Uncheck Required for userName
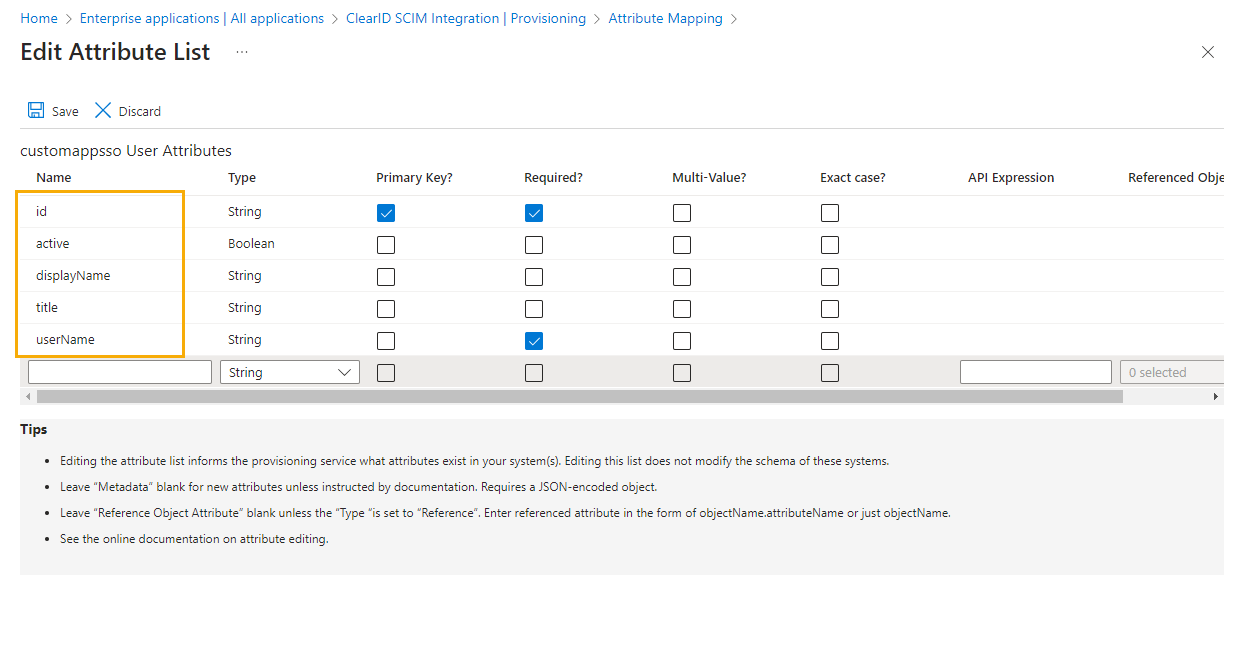The image size is (1244, 647). (533, 340)
